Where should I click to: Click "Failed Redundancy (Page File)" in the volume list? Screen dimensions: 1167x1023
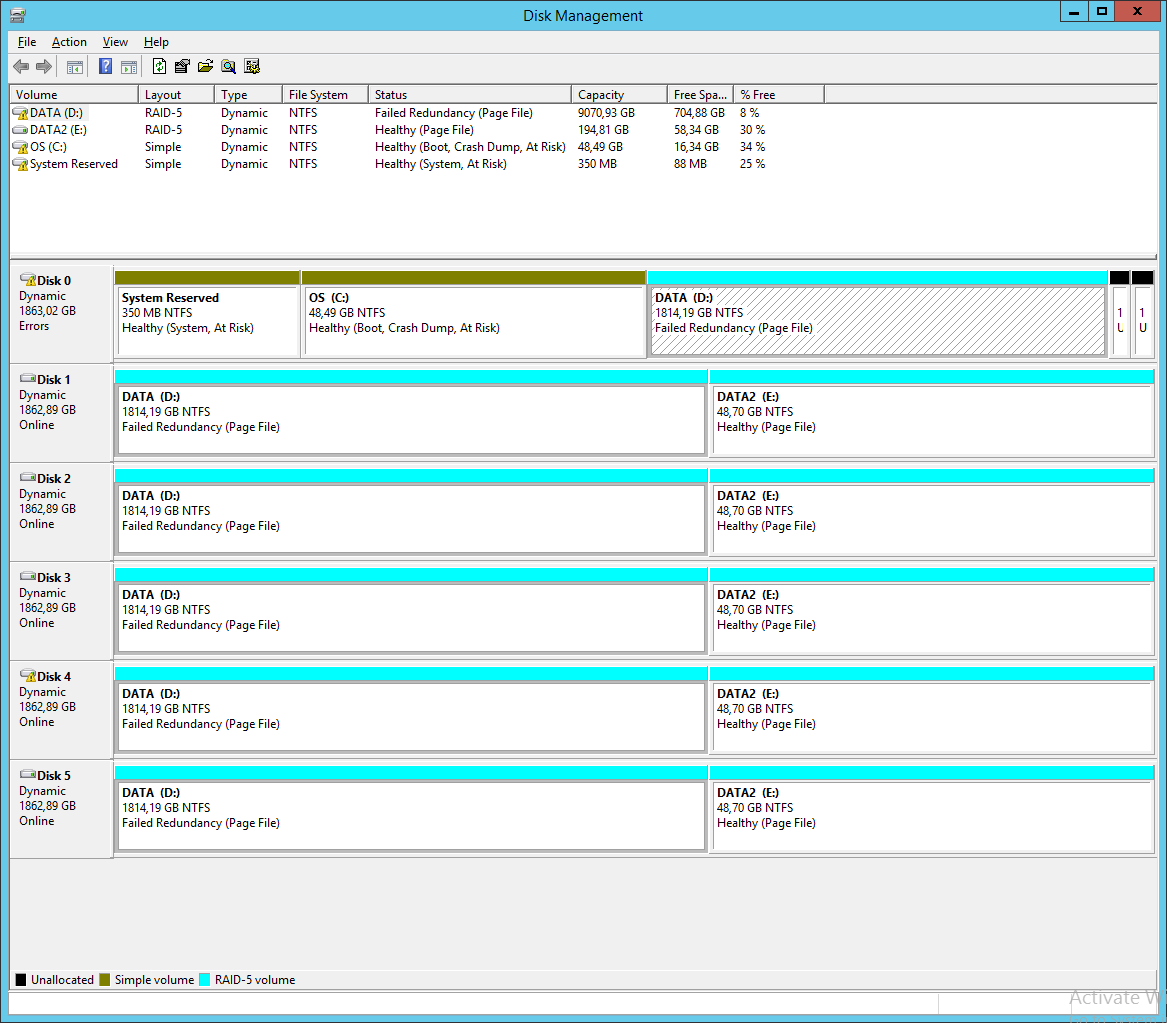(453, 113)
